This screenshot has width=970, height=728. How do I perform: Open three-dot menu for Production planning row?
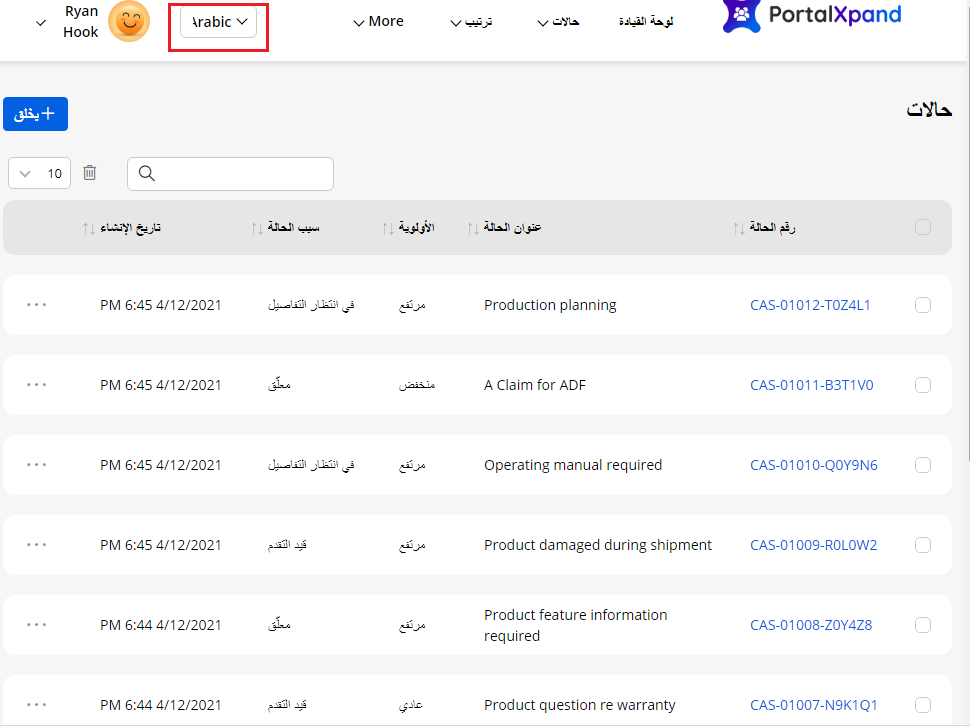[37, 304]
